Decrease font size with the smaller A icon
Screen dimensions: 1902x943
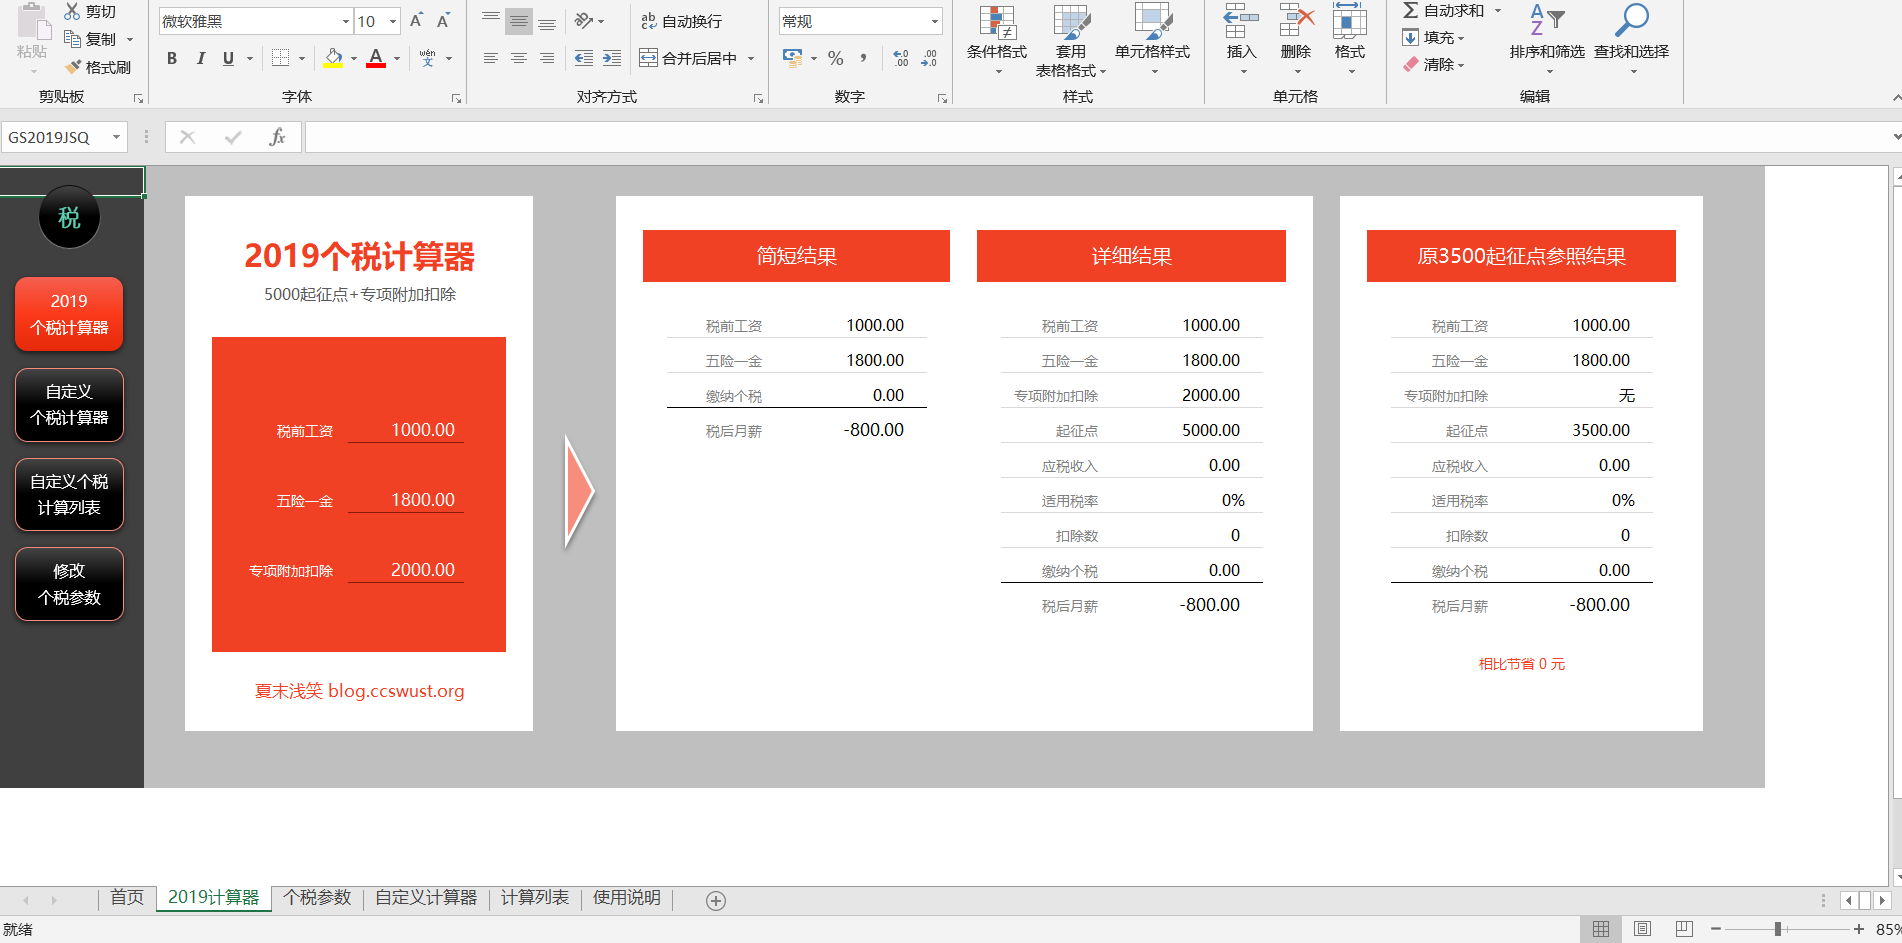(444, 21)
